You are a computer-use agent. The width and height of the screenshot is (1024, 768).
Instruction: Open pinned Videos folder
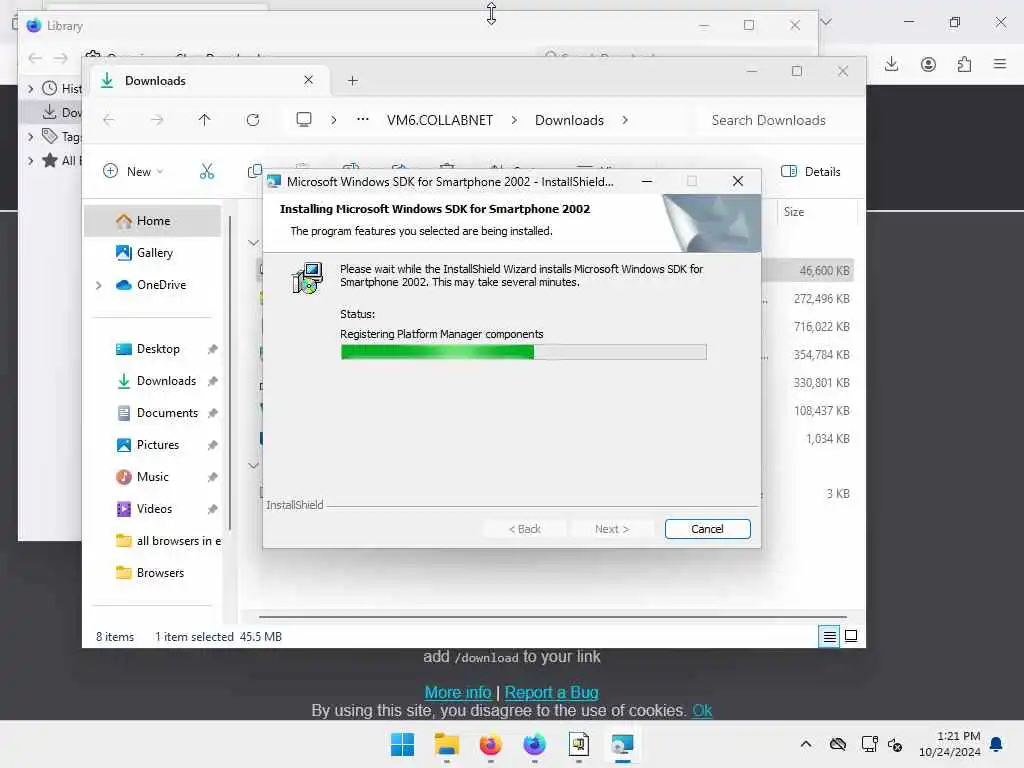(154, 509)
